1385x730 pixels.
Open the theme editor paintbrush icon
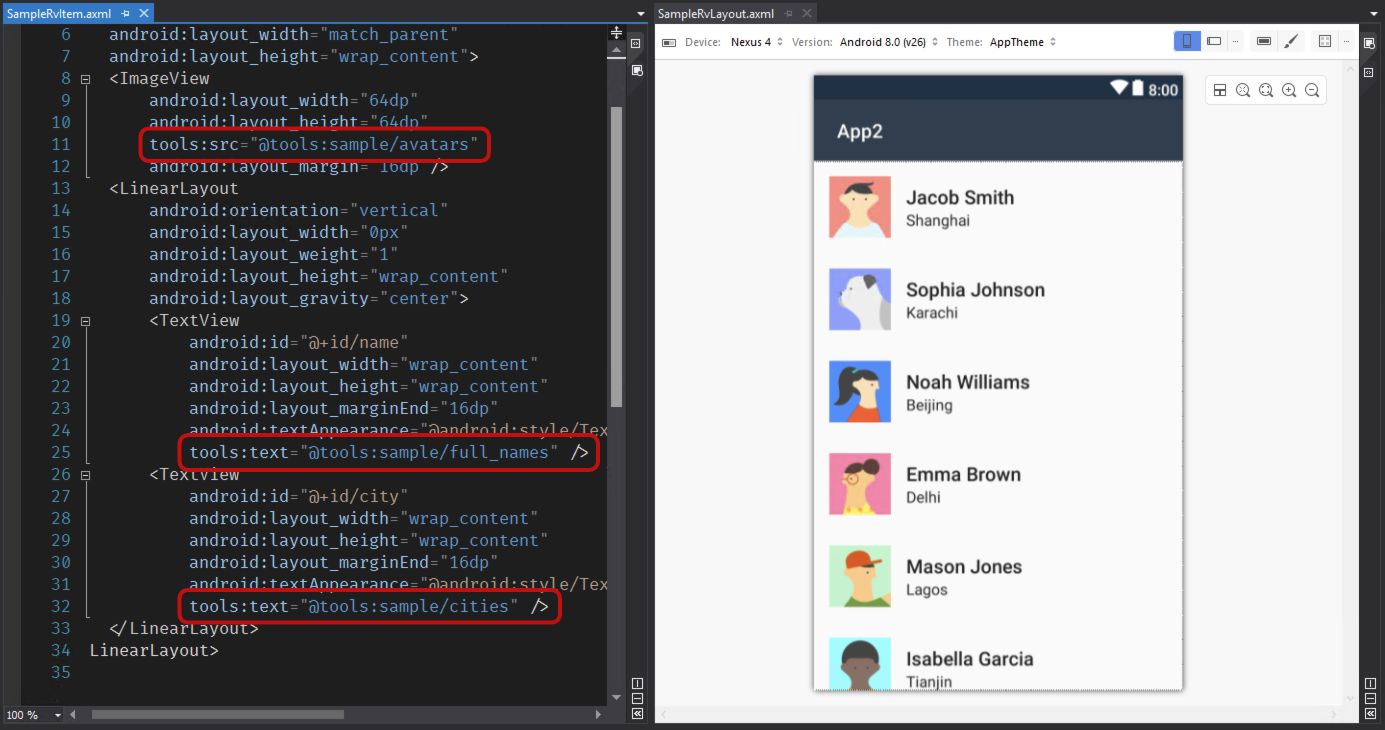pyautogui.click(x=1291, y=42)
